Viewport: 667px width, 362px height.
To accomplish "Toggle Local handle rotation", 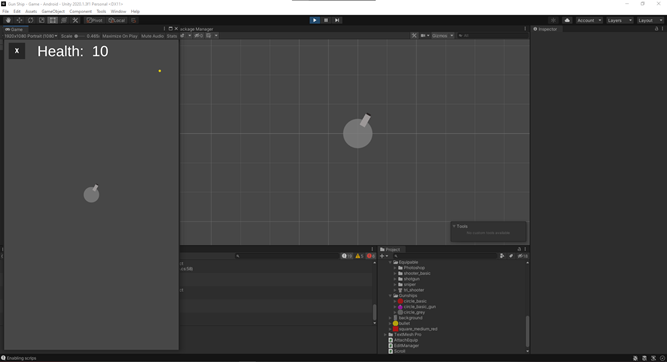I will pyautogui.click(x=117, y=20).
